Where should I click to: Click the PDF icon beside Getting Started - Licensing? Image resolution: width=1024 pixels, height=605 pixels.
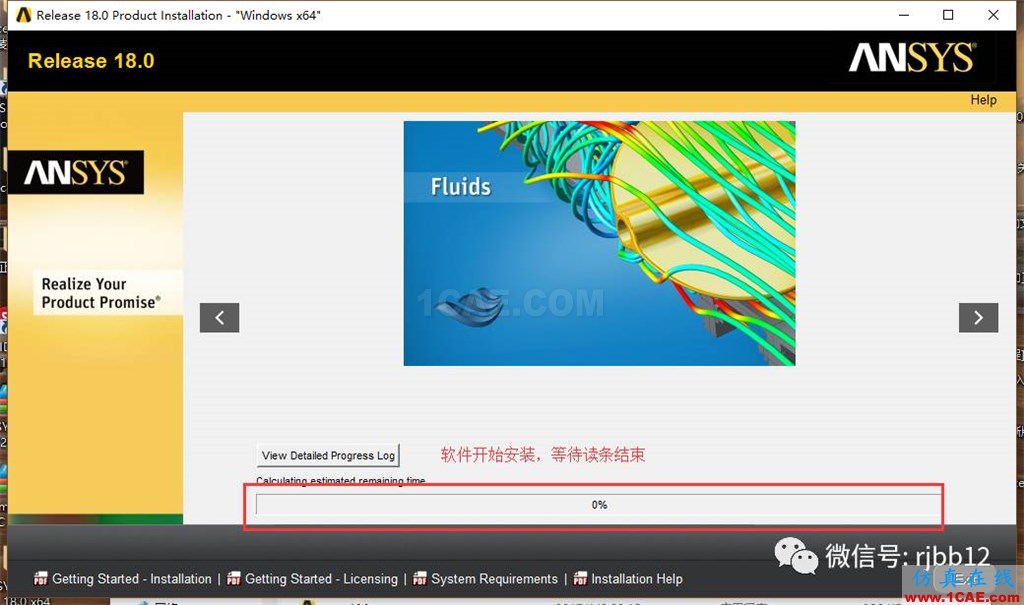tap(234, 578)
